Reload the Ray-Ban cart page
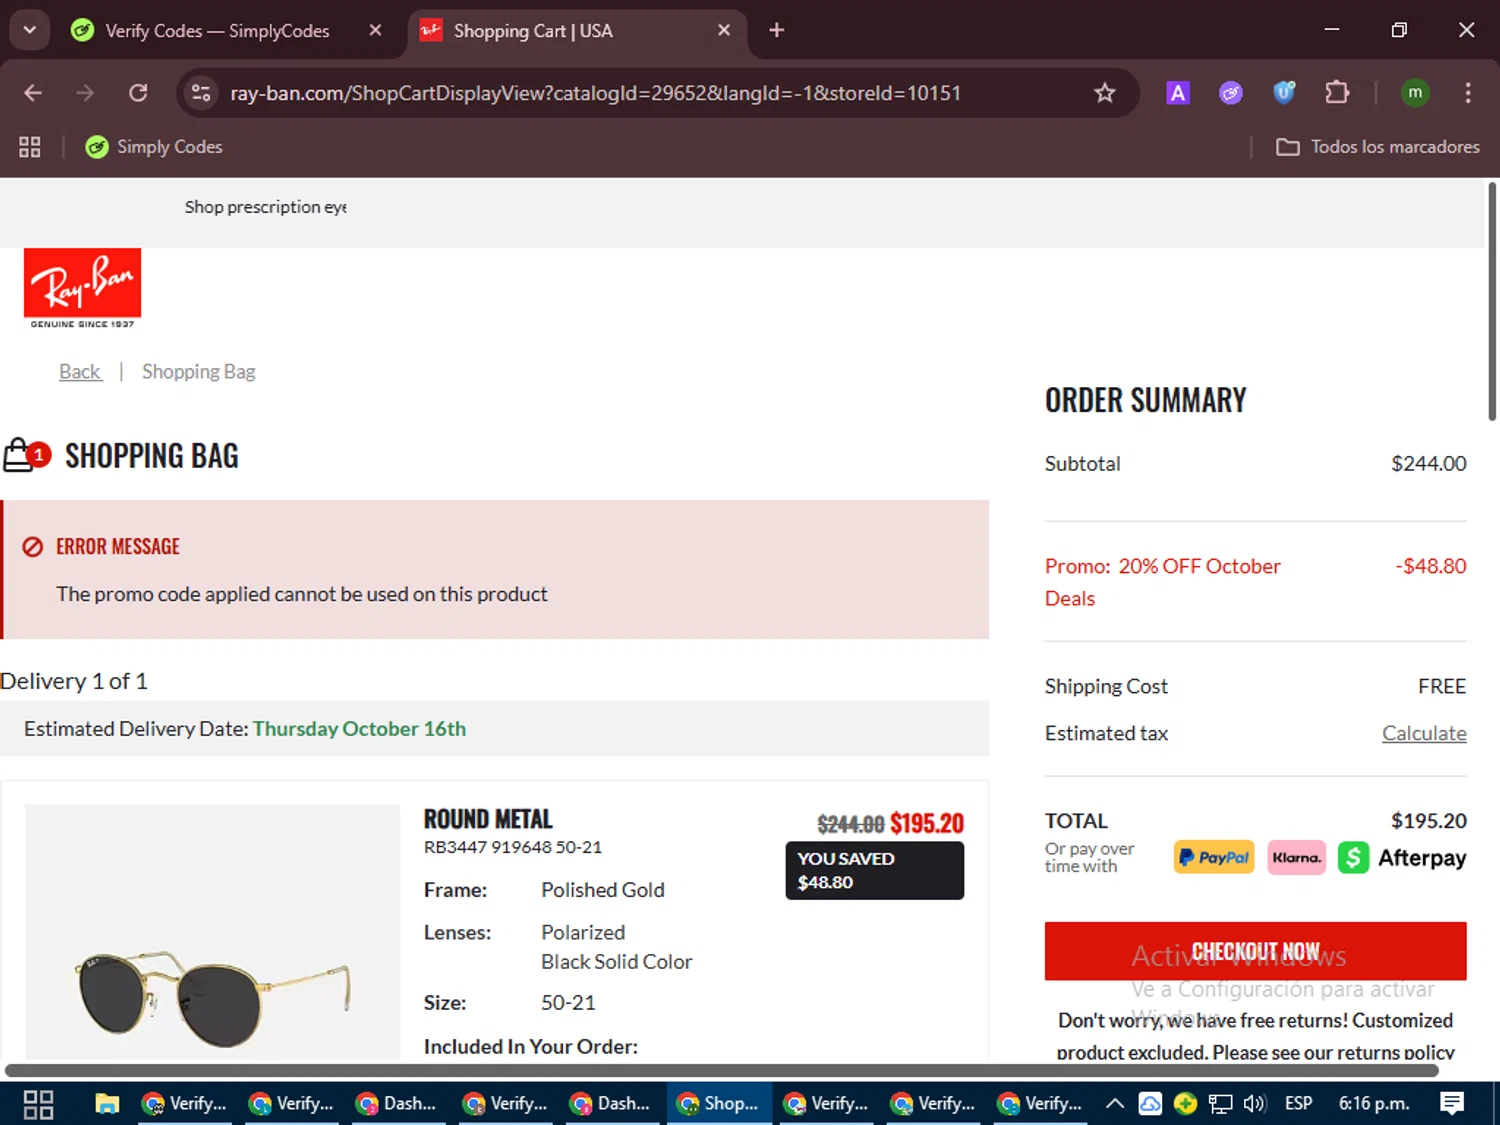 138,93
